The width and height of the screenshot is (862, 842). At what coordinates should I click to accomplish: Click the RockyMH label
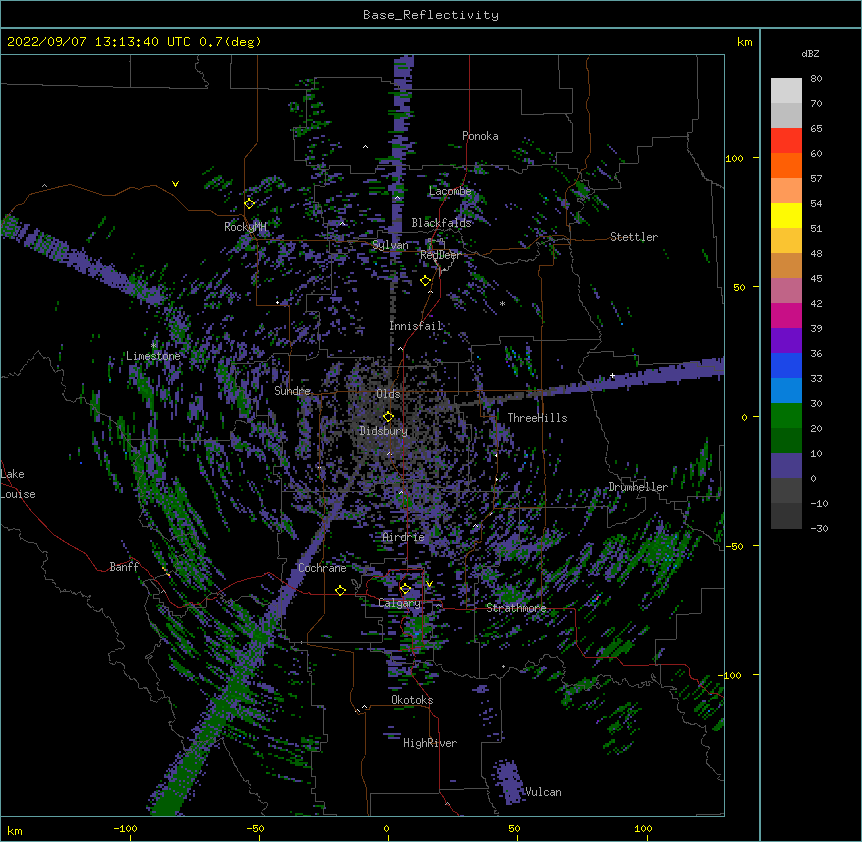[x=245, y=226]
